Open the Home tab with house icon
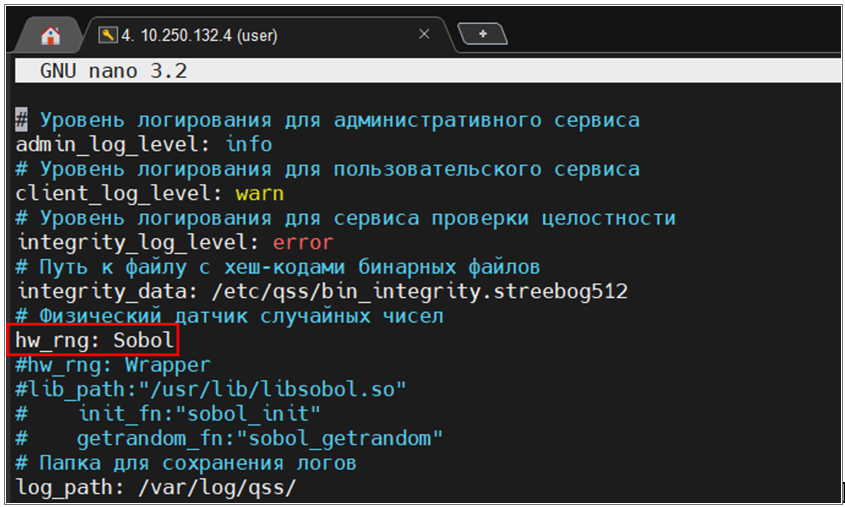Image resolution: width=845 pixels, height=507 pixels. 50,35
